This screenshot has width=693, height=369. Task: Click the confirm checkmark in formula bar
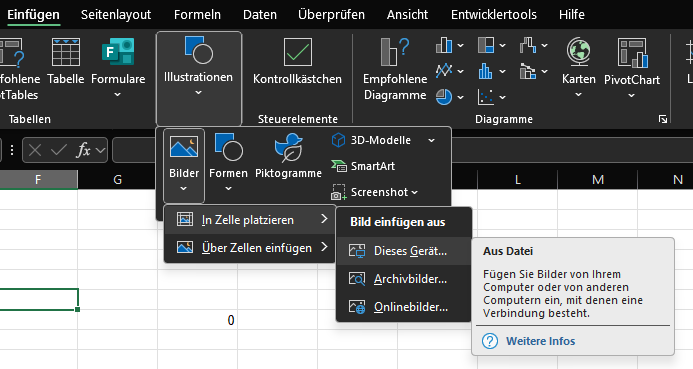[x=59, y=151]
